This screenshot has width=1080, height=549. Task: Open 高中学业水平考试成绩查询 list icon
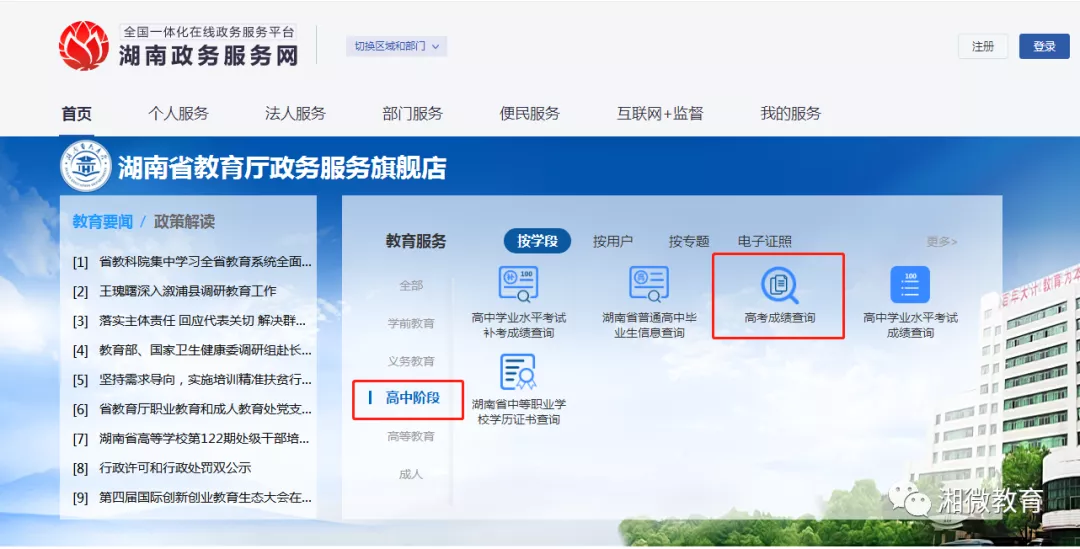pyautogui.click(x=909, y=285)
